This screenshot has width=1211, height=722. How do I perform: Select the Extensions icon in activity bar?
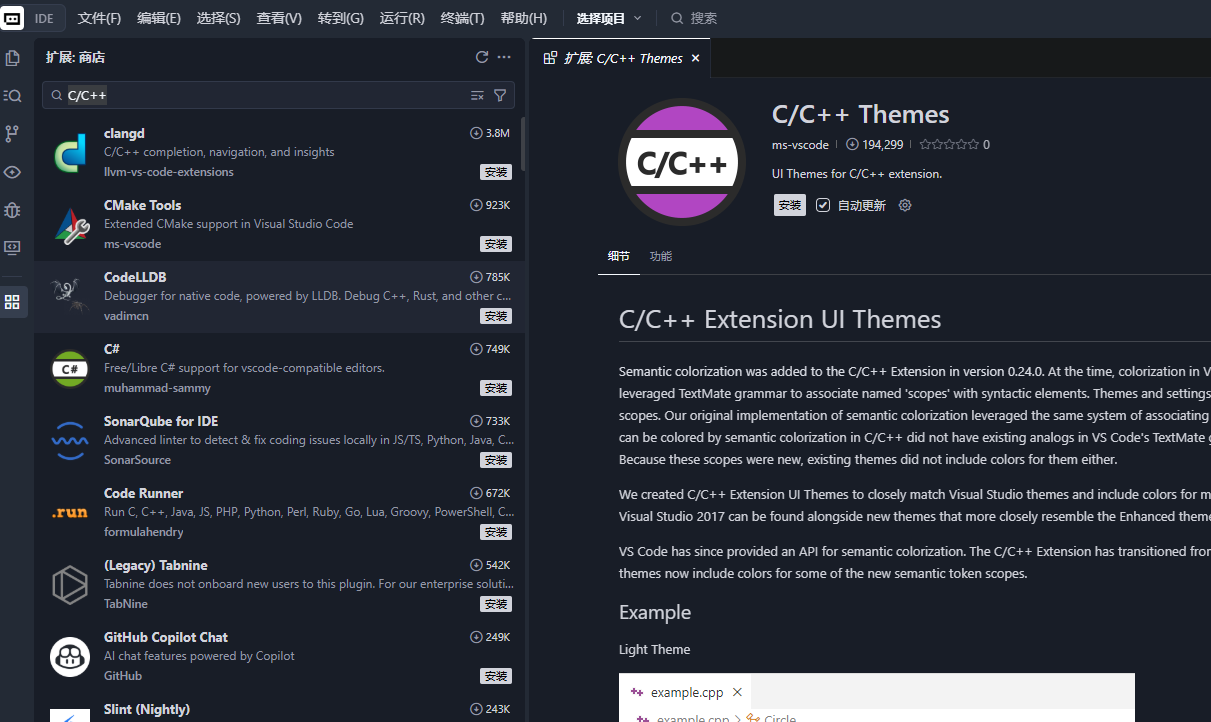(x=13, y=301)
